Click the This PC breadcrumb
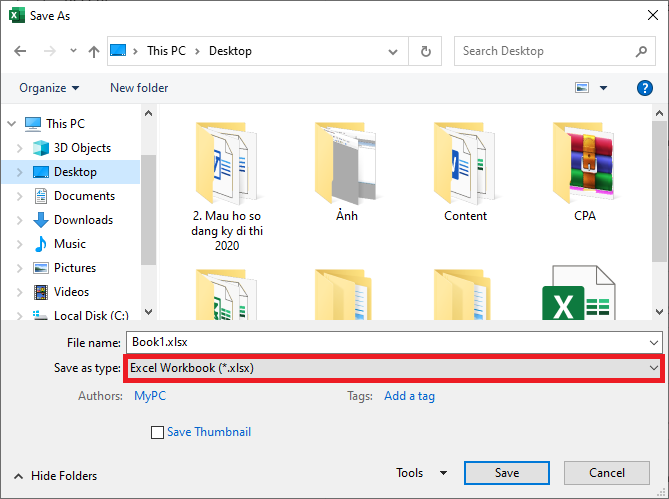Image resolution: width=669 pixels, height=499 pixels. click(166, 51)
